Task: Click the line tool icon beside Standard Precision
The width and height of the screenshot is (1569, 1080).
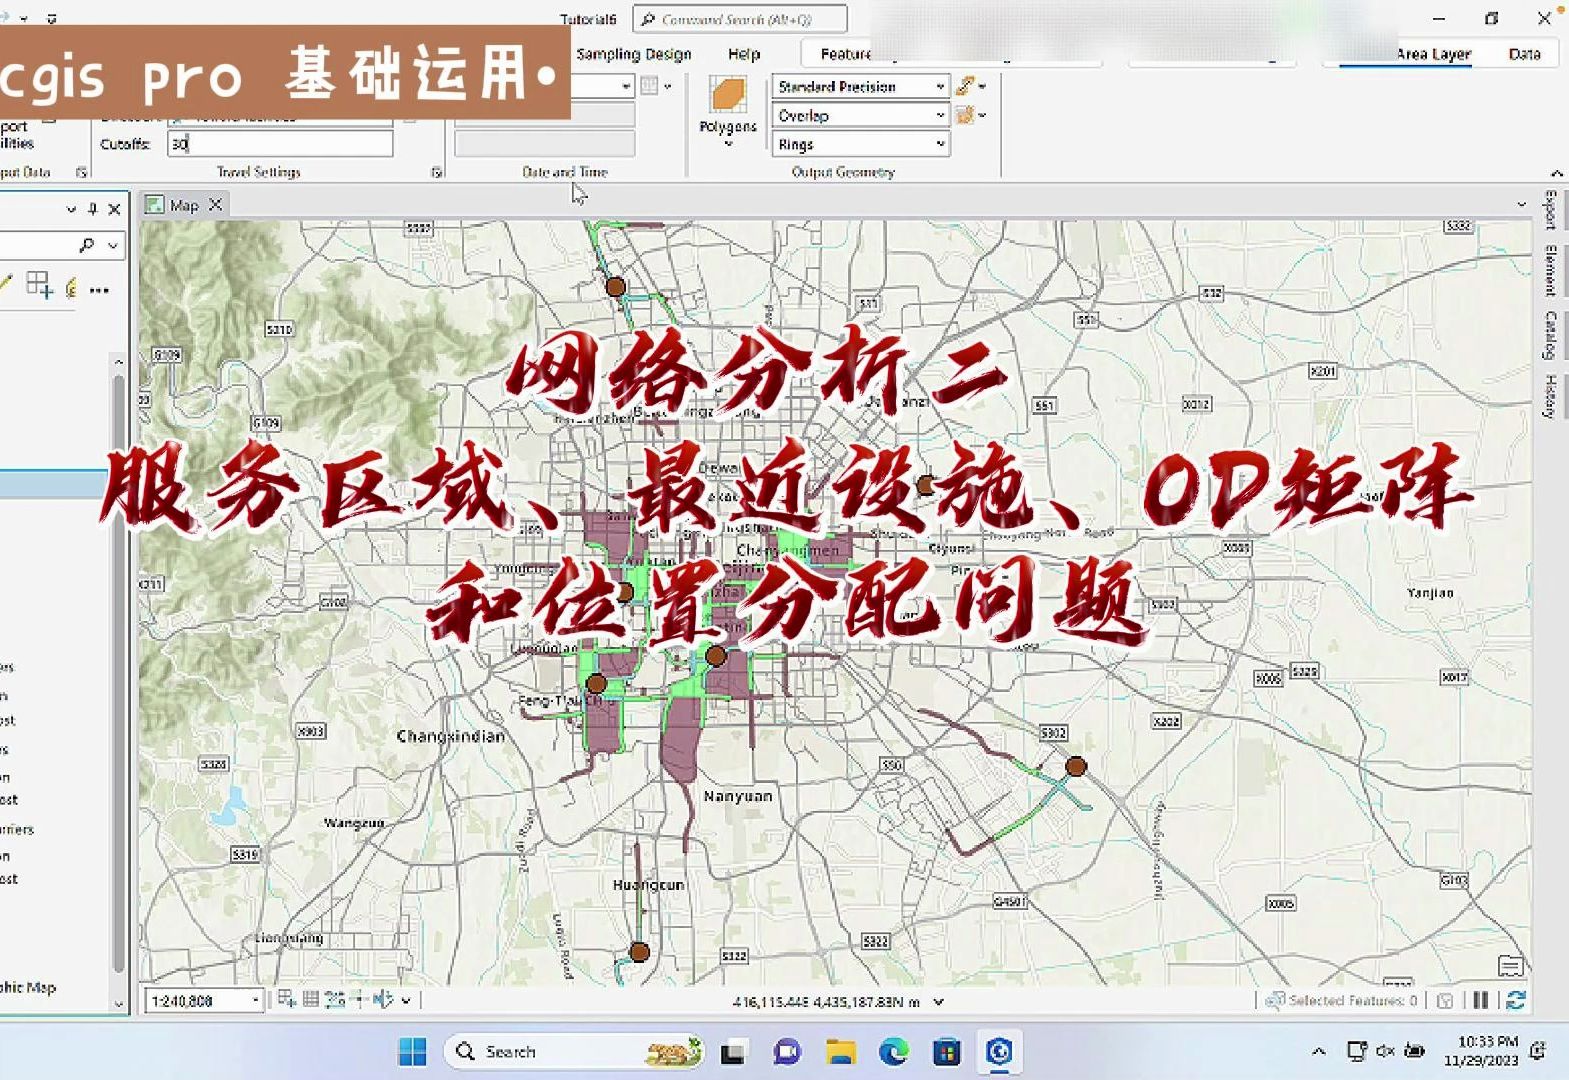Action: click(965, 86)
